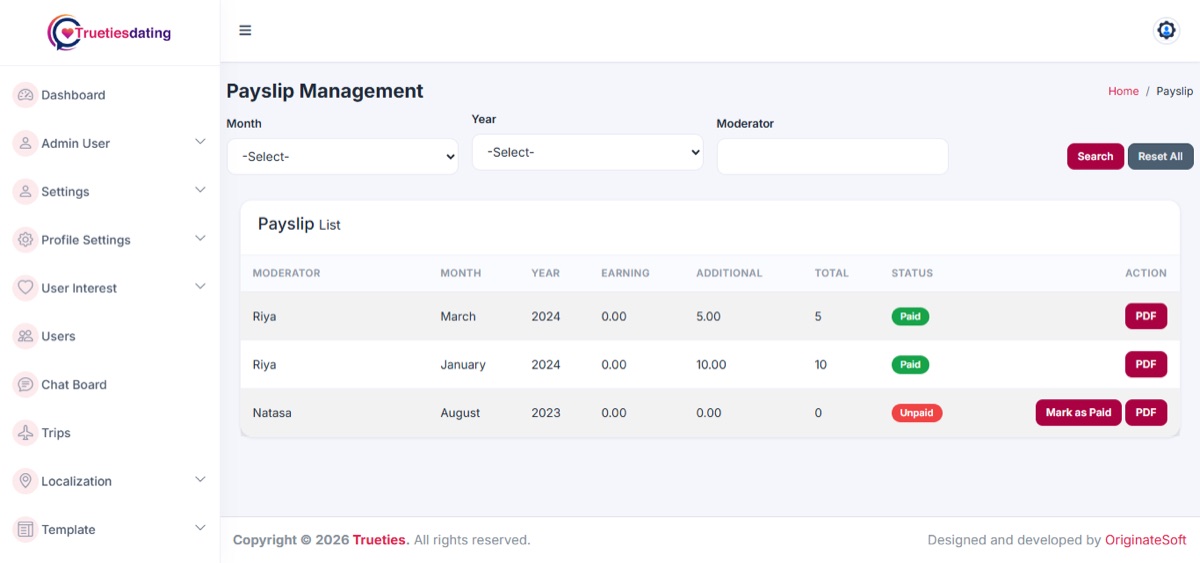Screen dimensions: 1200x563
Task: Toggle the hamburger menu icon
Action: coord(245,30)
